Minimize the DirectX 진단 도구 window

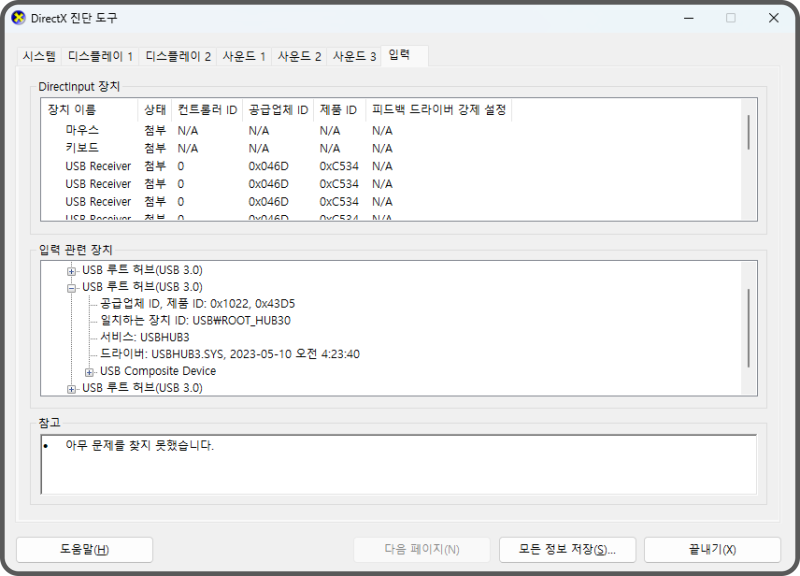point(689,18)
